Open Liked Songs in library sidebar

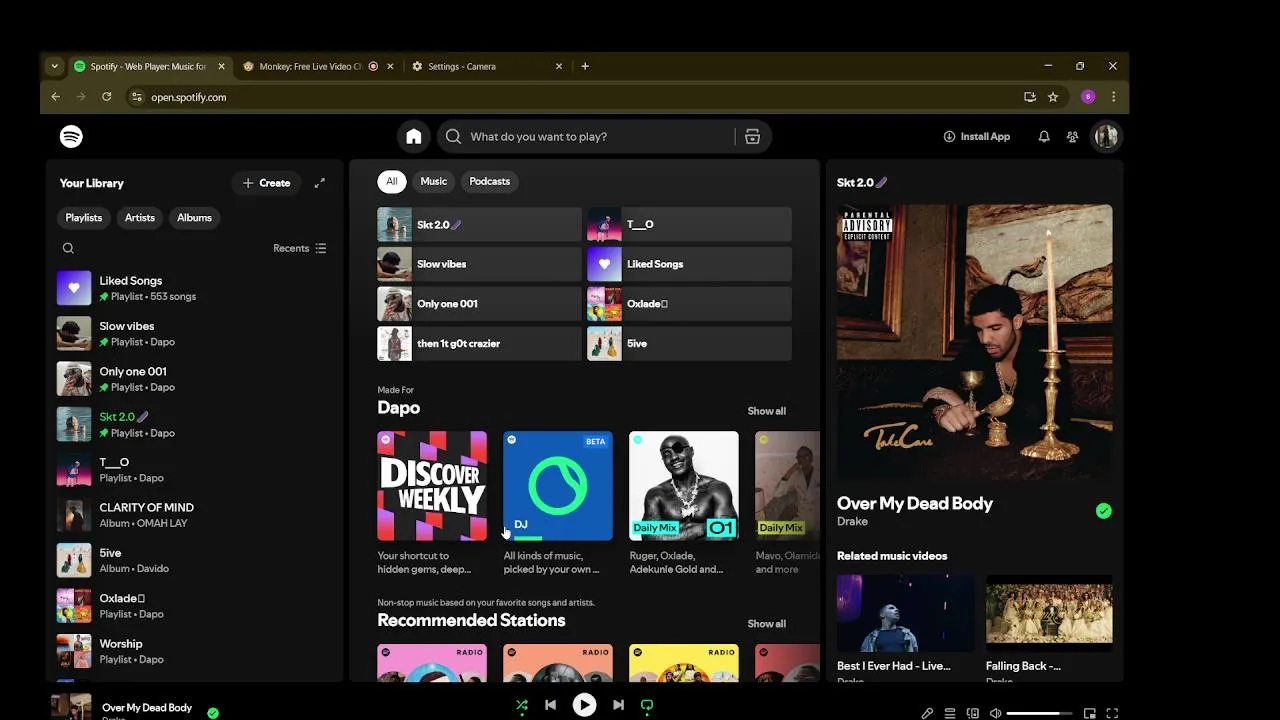coord(193,288)
